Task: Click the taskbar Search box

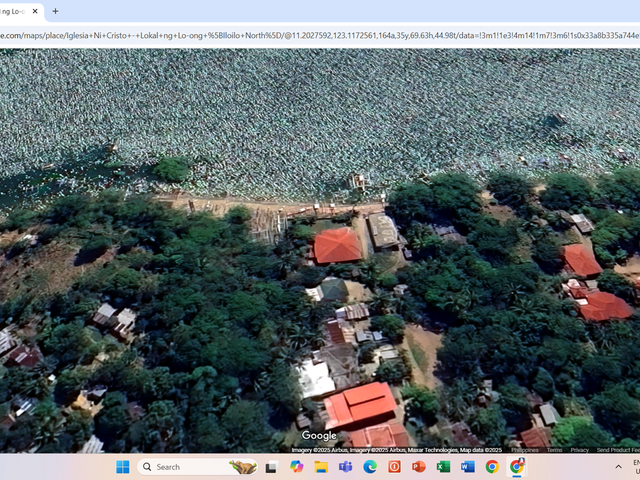Action: (198, 467)
